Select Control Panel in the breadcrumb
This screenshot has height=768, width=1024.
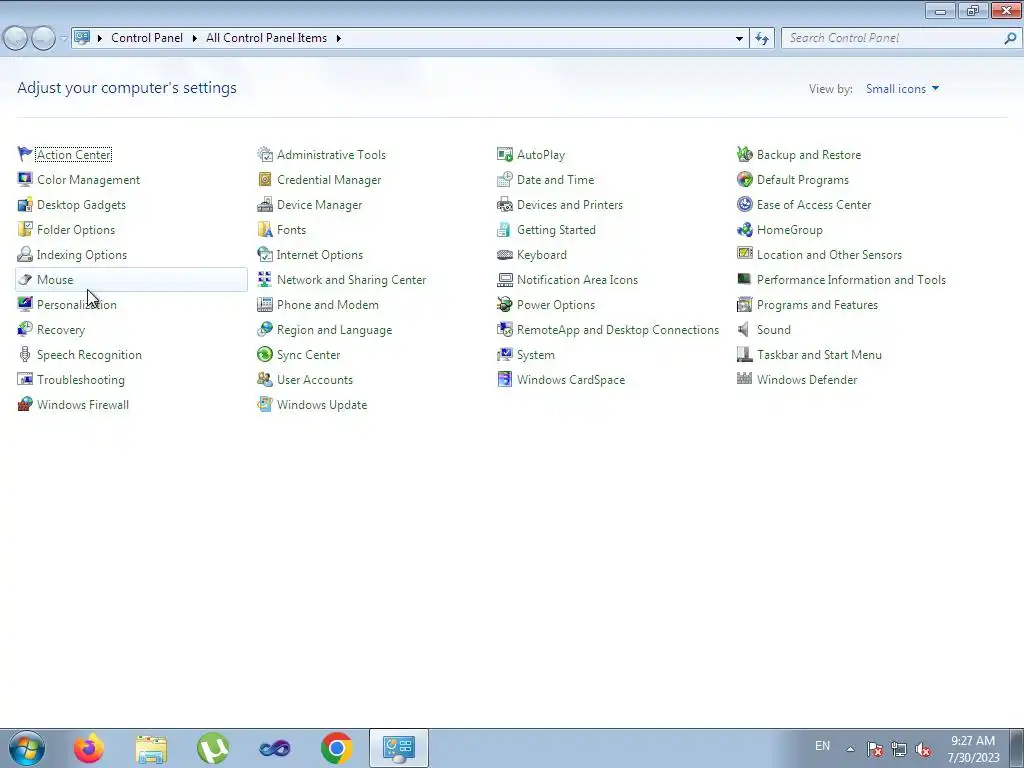(147, 38)
